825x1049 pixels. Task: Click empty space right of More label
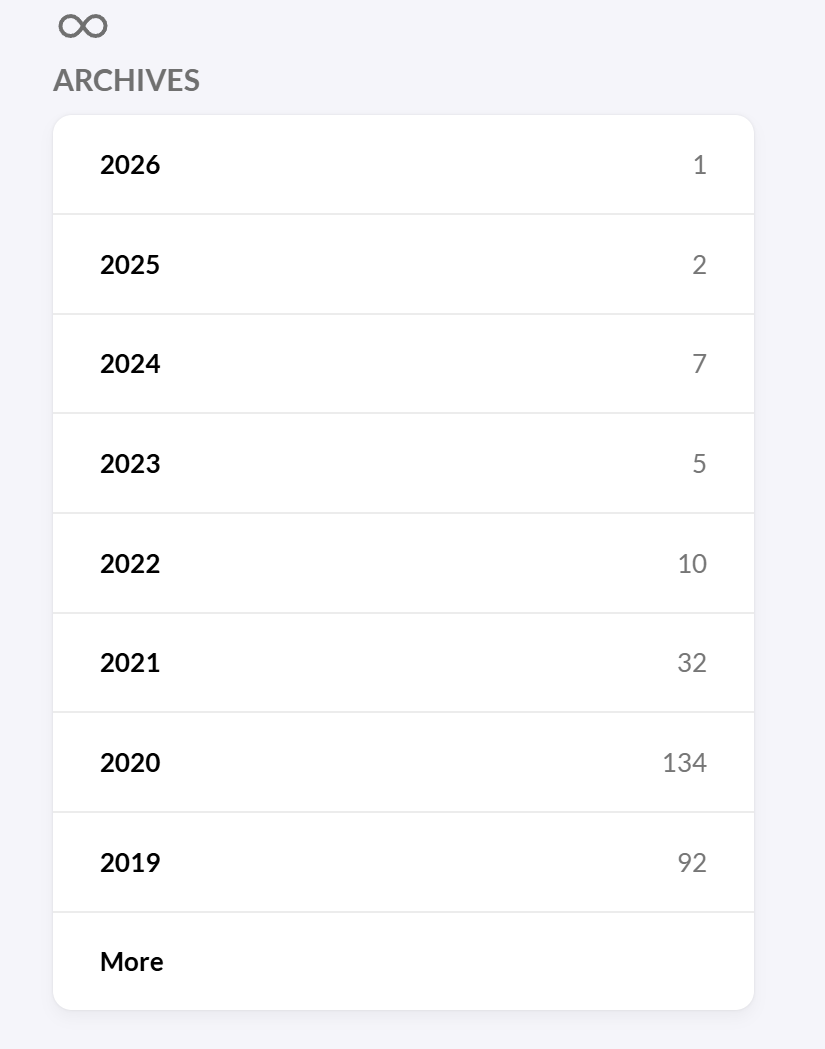click(450, 962)
